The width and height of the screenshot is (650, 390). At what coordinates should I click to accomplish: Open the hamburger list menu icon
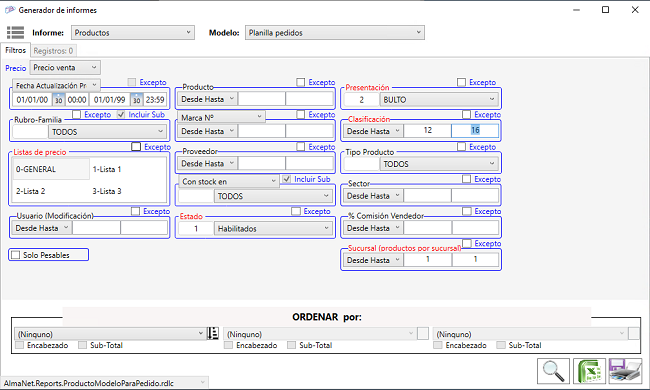pos(15,32)
